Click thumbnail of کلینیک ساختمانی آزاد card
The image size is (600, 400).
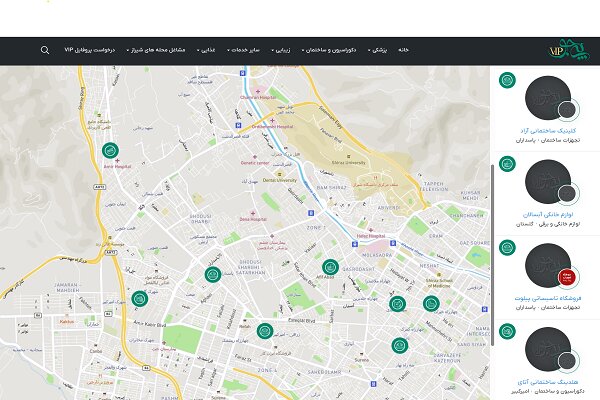(548, 98)
